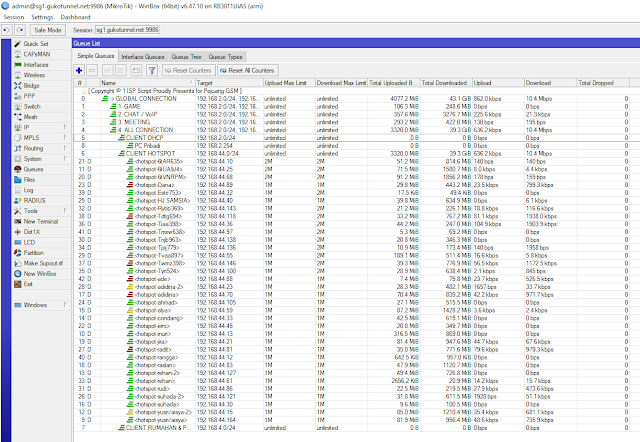The image size is (640, 442).
Task: Open Log viewer
Action: (28, 190)
